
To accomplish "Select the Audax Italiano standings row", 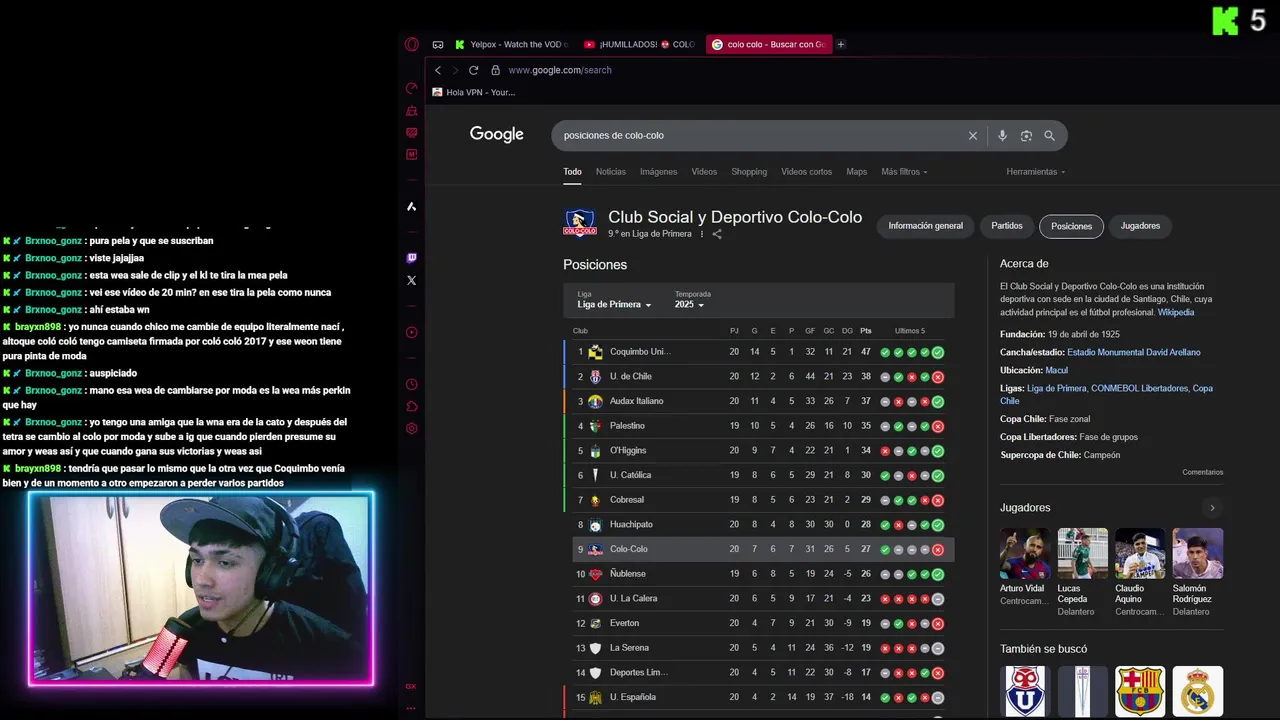I will [759, 401].
